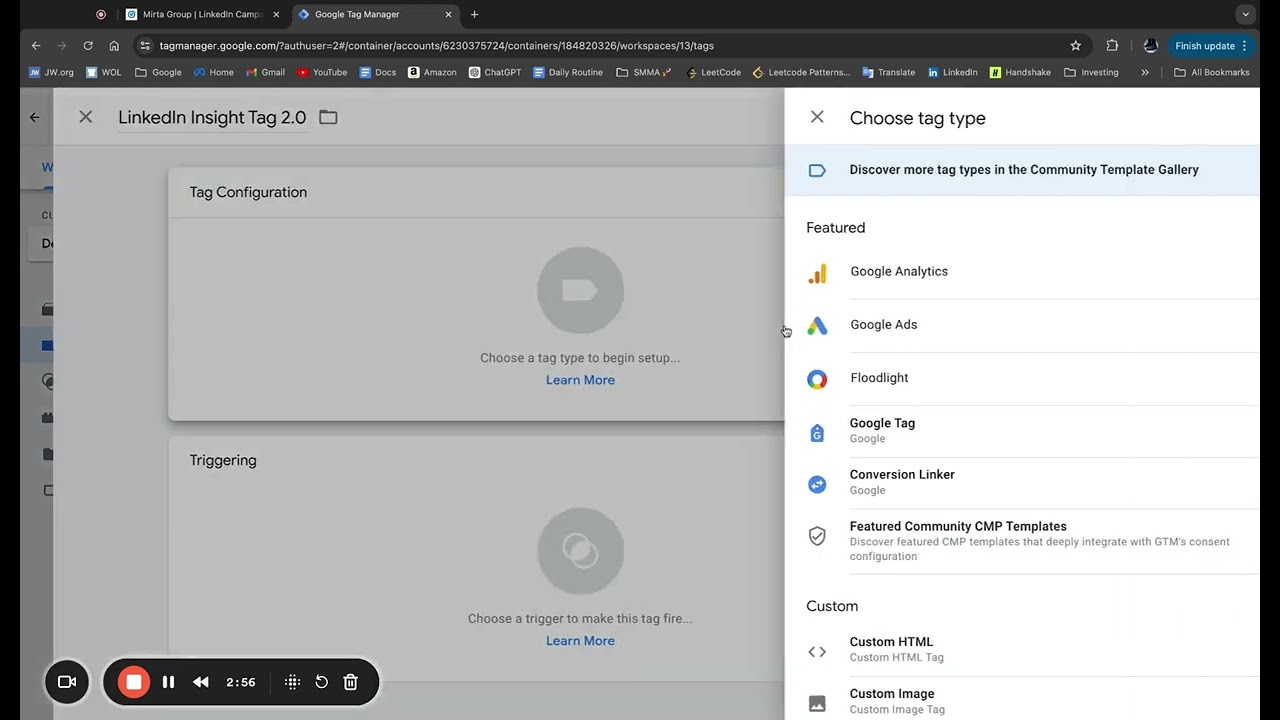Open Featured Community CMP Templates
Image resolution: width=1280 pixels, height=720 pixels.
coord(1022,541)
